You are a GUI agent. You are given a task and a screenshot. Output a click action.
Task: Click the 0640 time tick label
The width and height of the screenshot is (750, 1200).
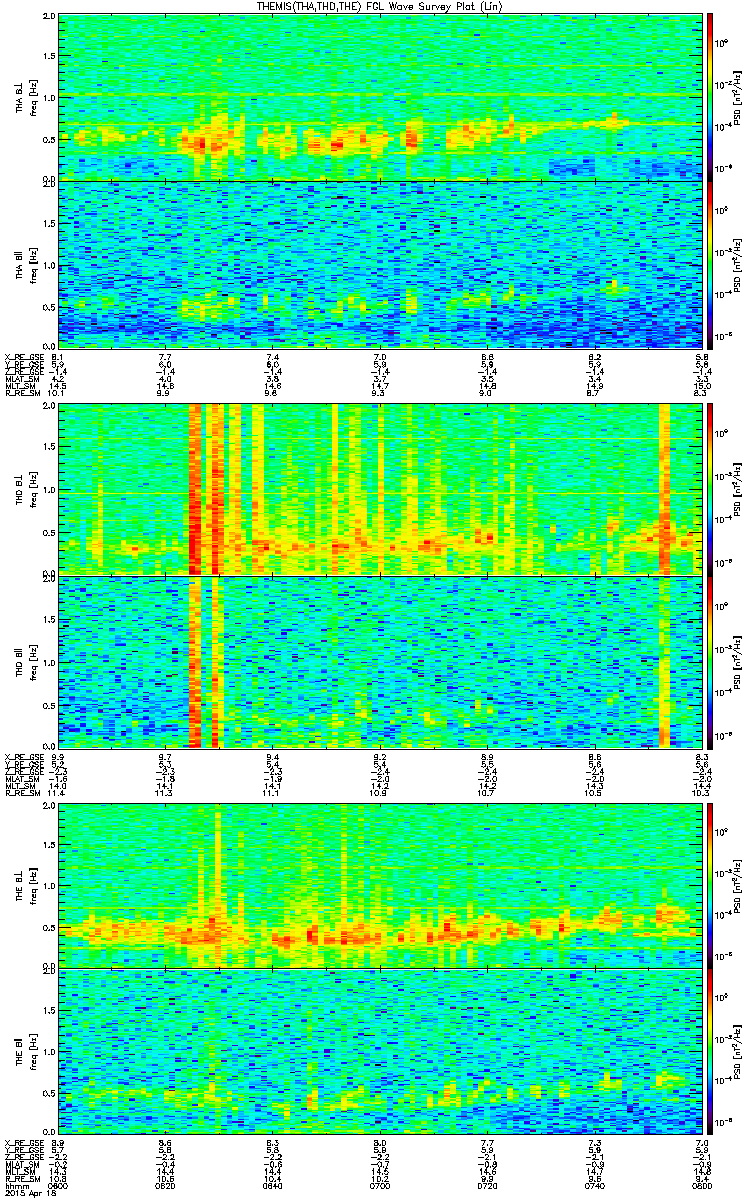coord(273,1186)
